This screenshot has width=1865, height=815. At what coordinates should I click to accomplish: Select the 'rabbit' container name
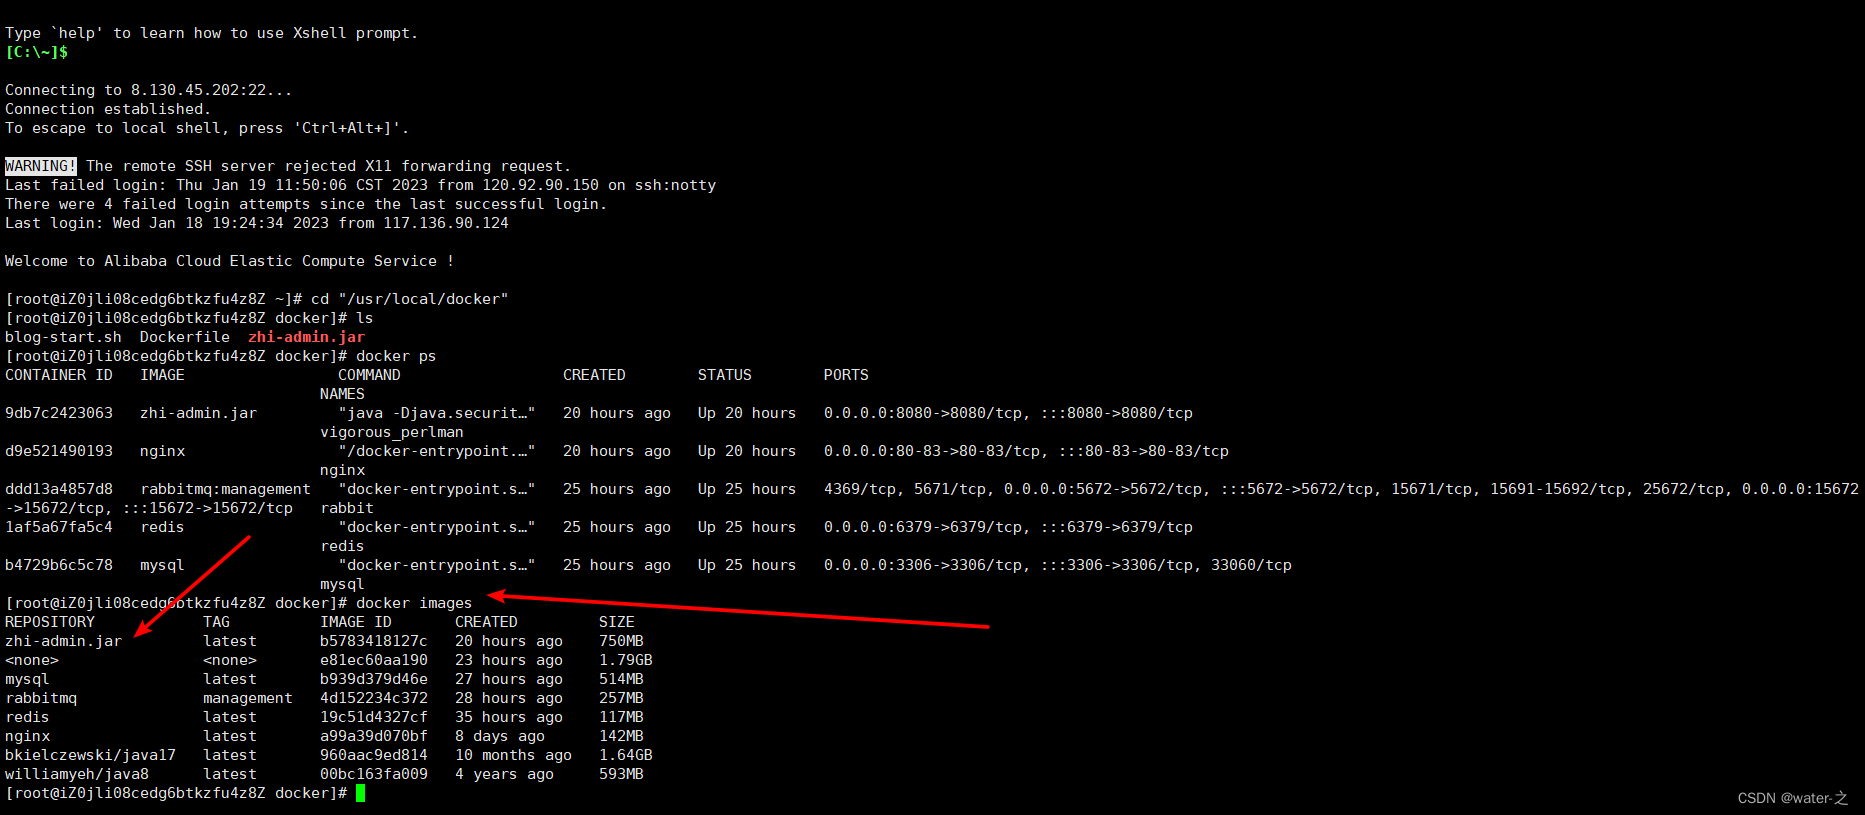coord(347,508)
